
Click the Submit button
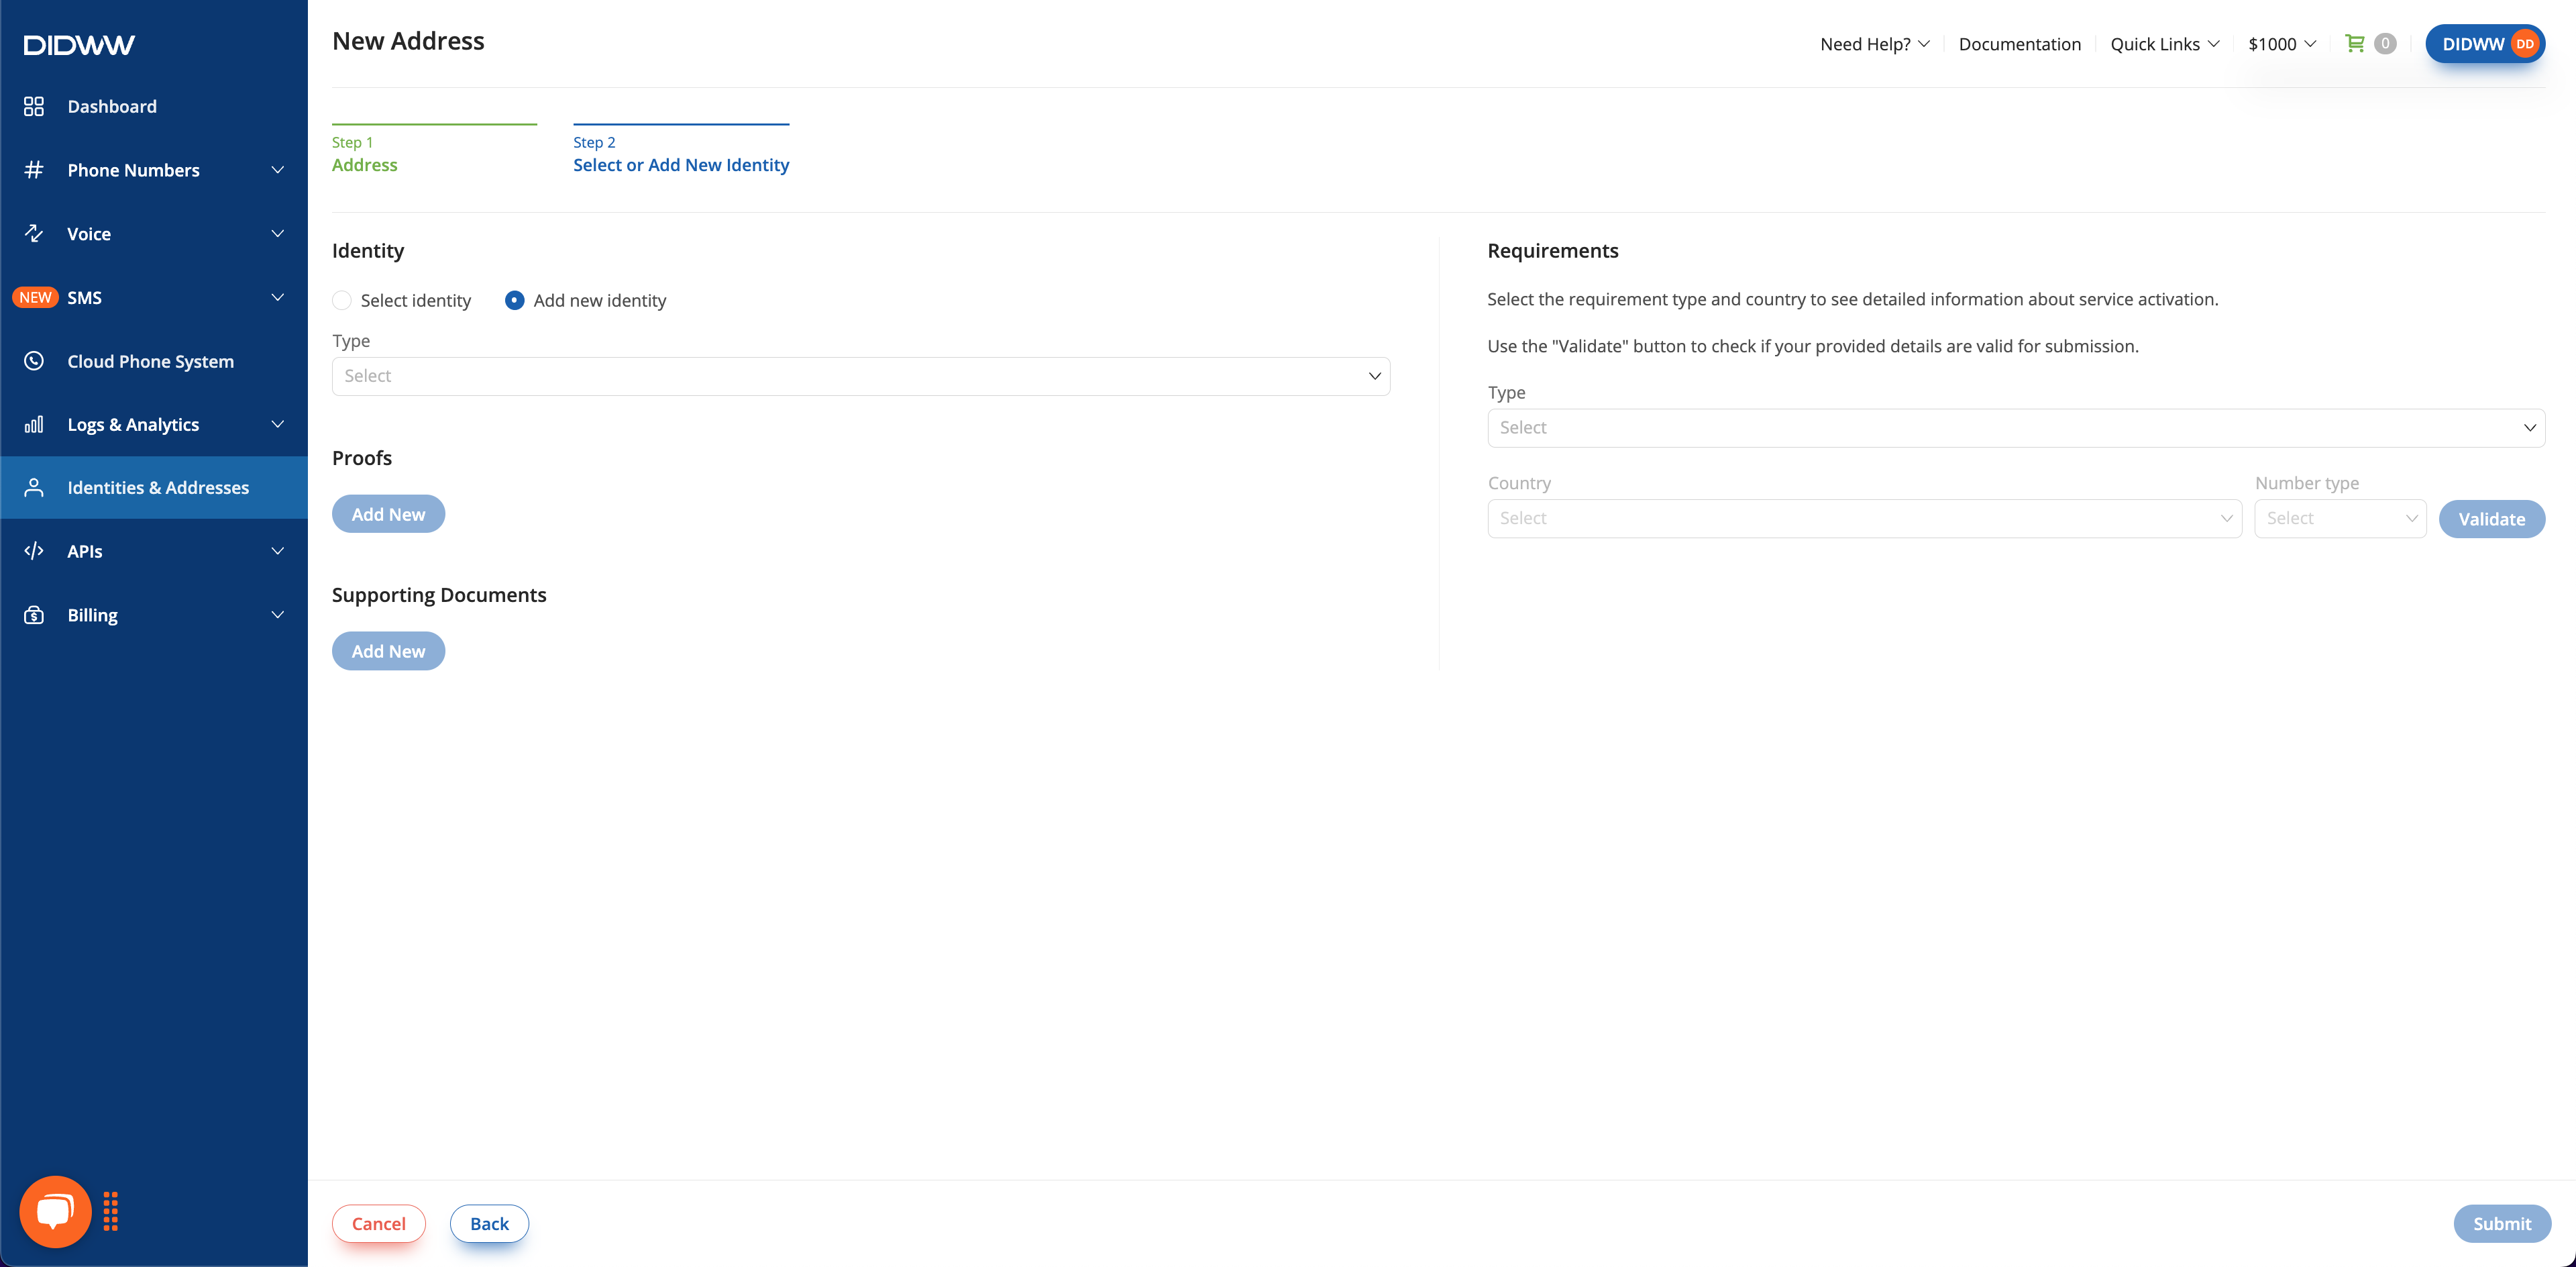pos(2502,1223)
